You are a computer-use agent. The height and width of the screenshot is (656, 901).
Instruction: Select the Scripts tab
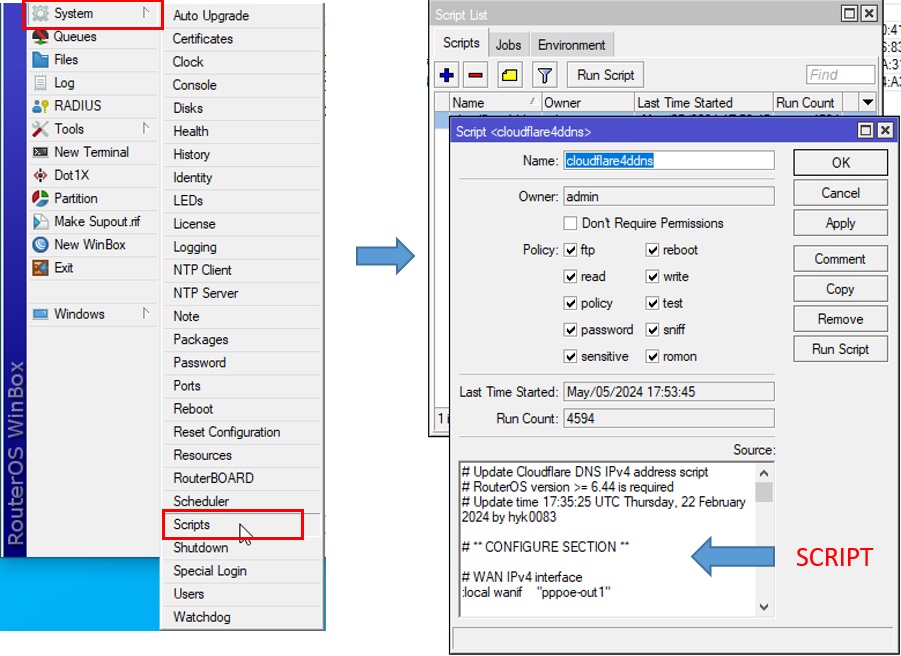coord(461,43)
